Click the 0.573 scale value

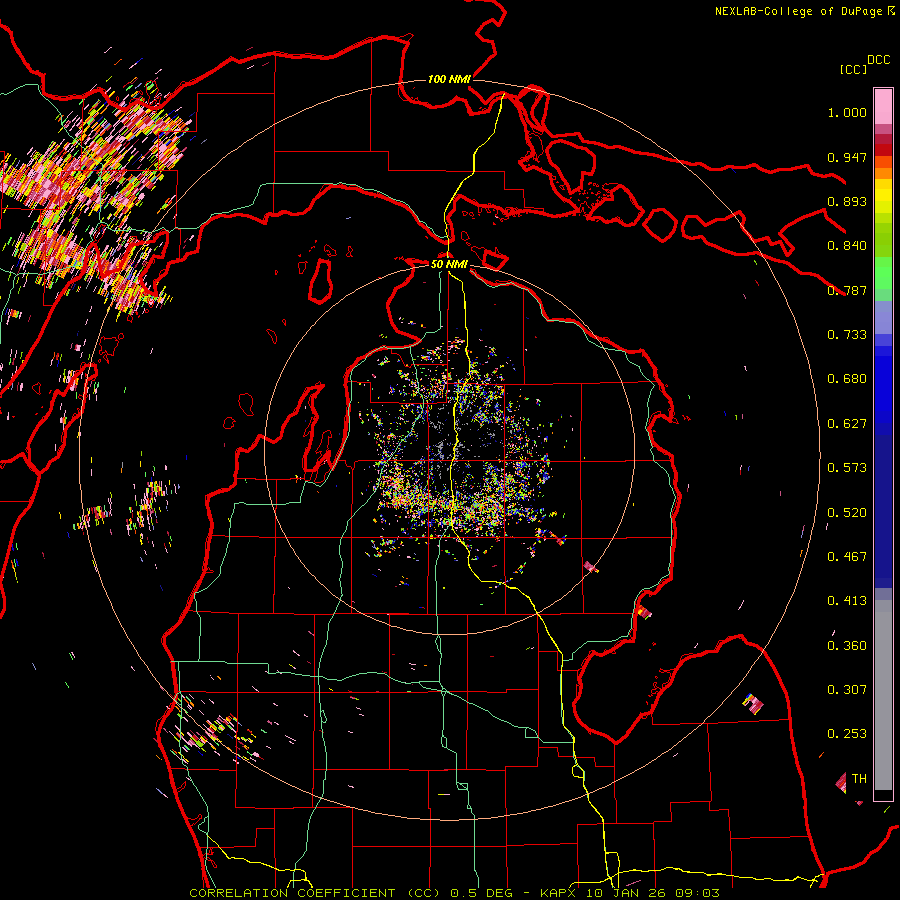pos(847,468)
